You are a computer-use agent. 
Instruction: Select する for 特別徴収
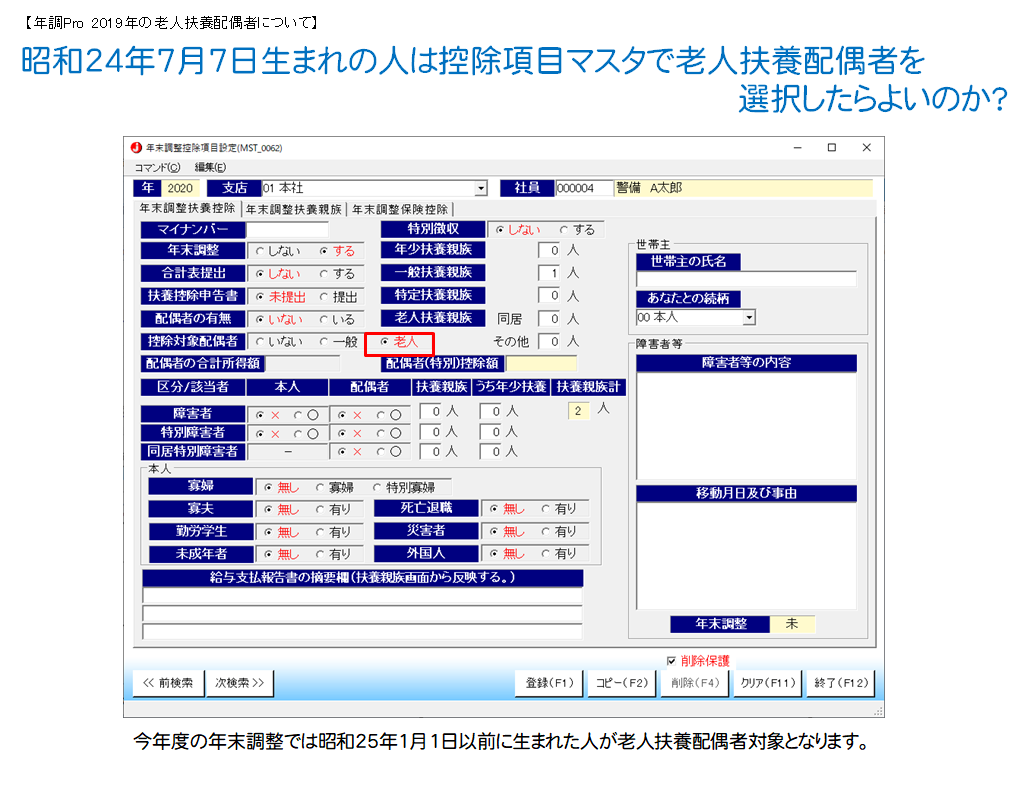click(564, 230)
